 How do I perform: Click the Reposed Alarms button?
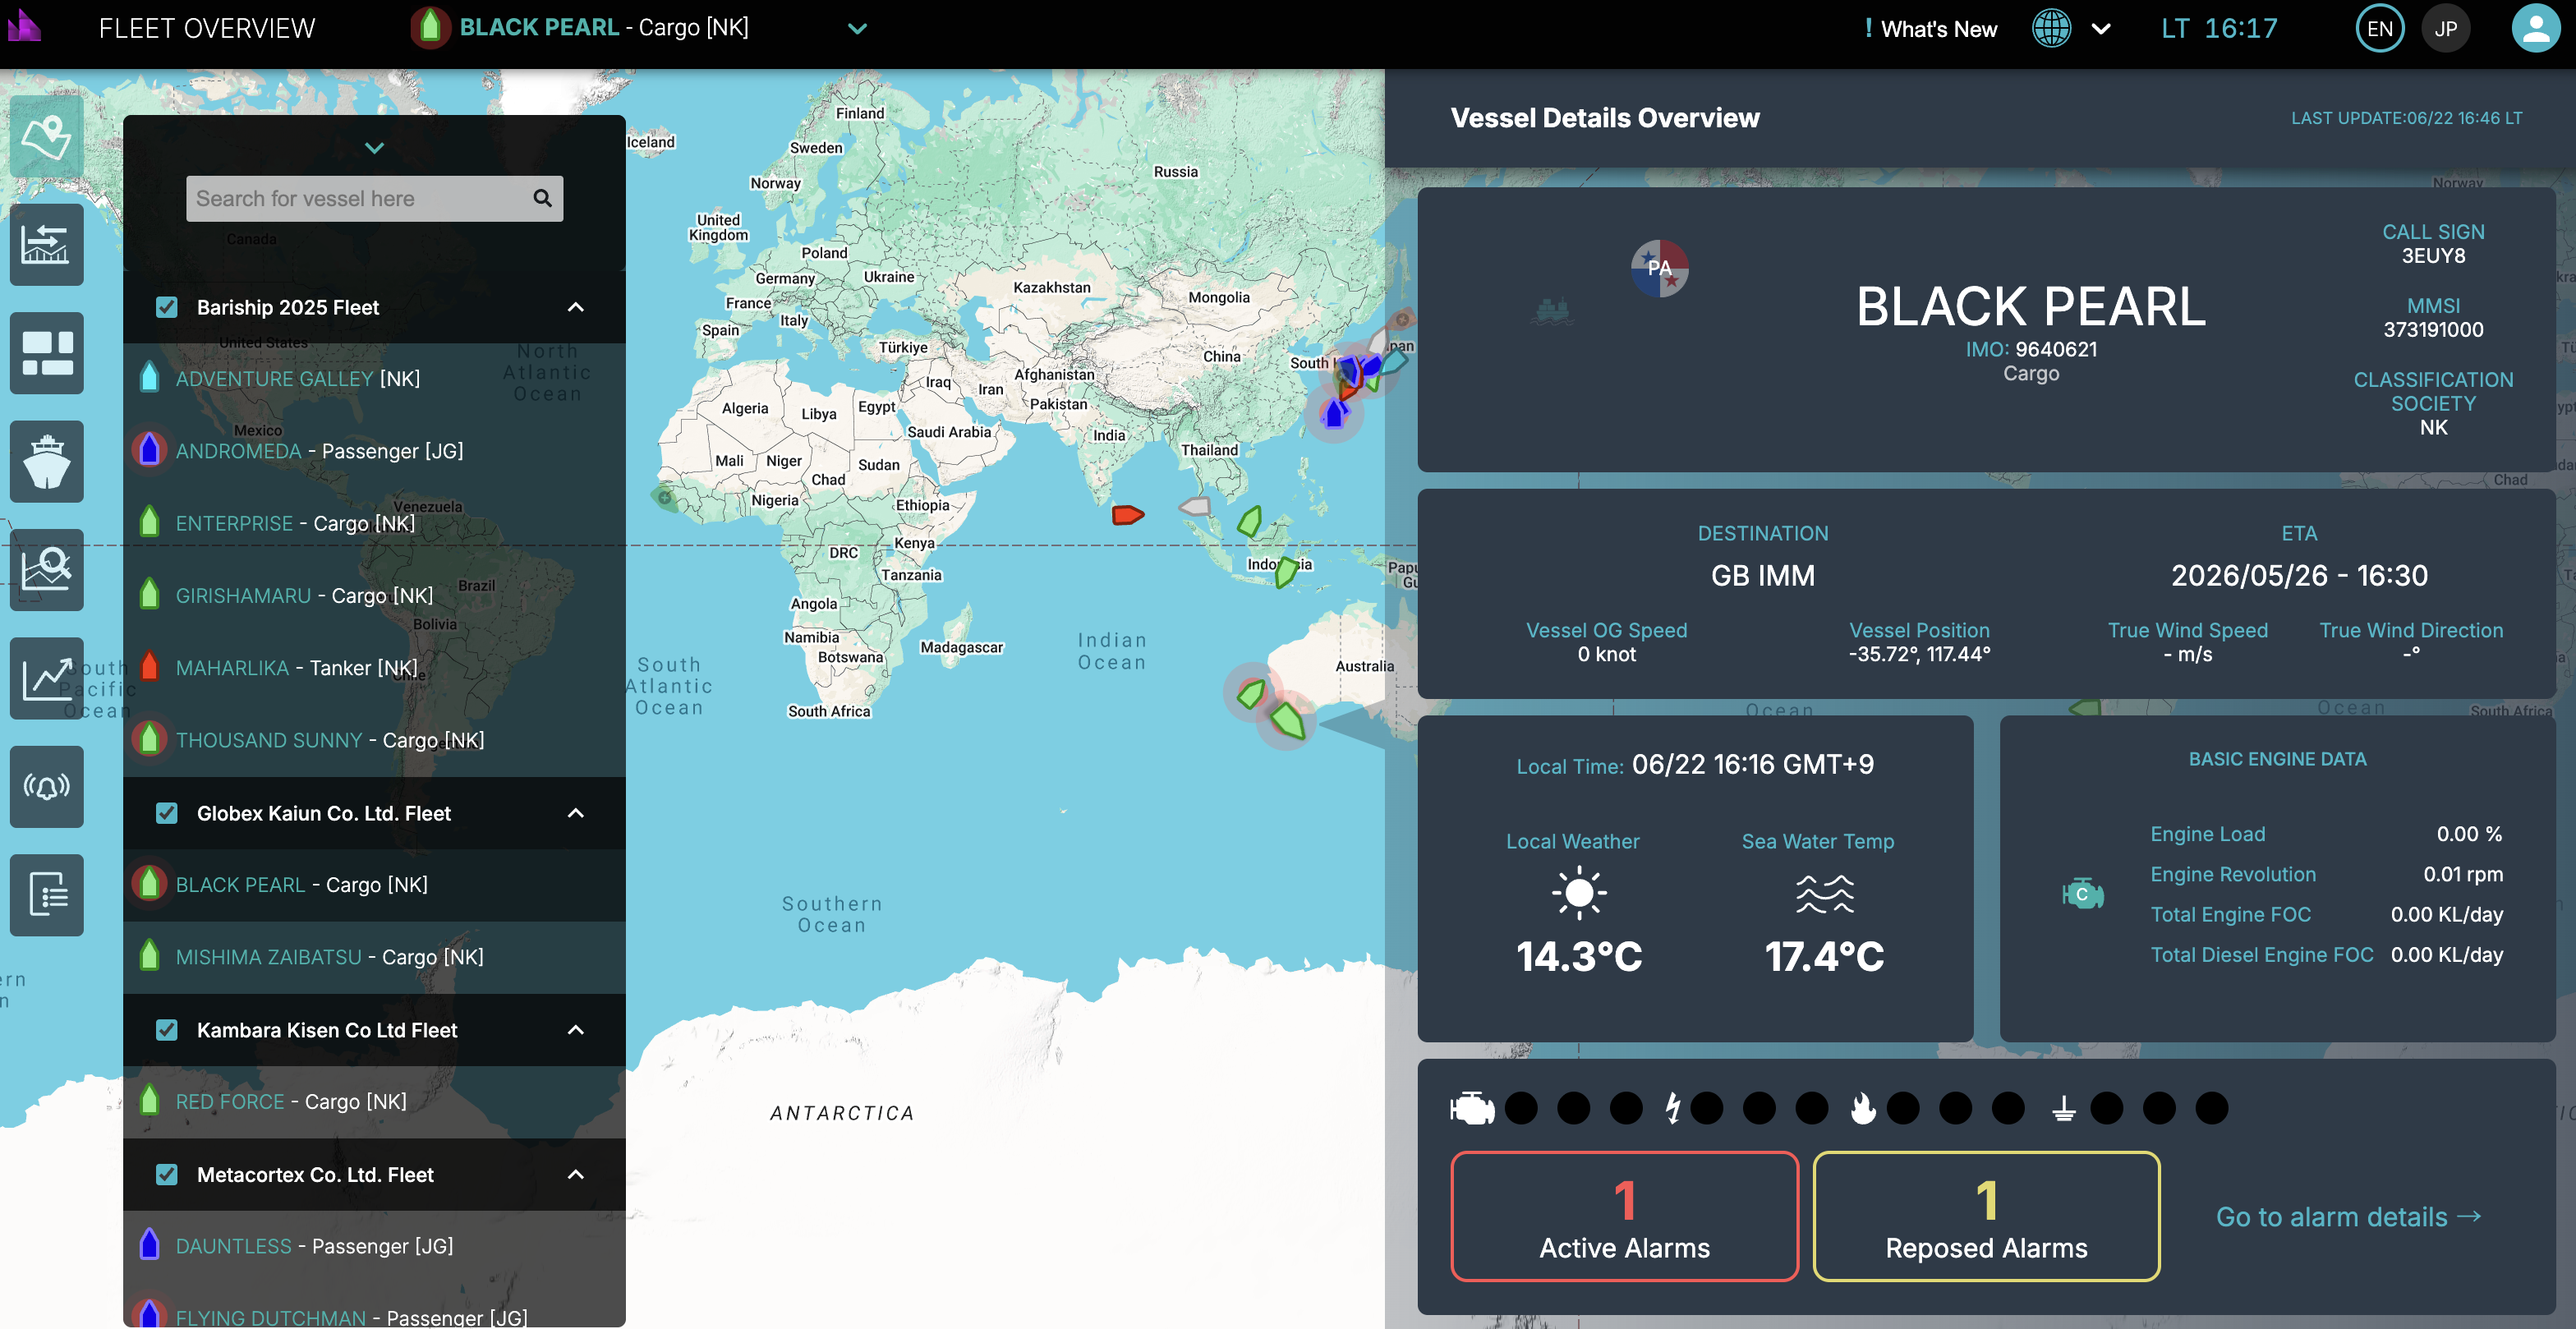pyautogui.click(x=1986, y=1216)
